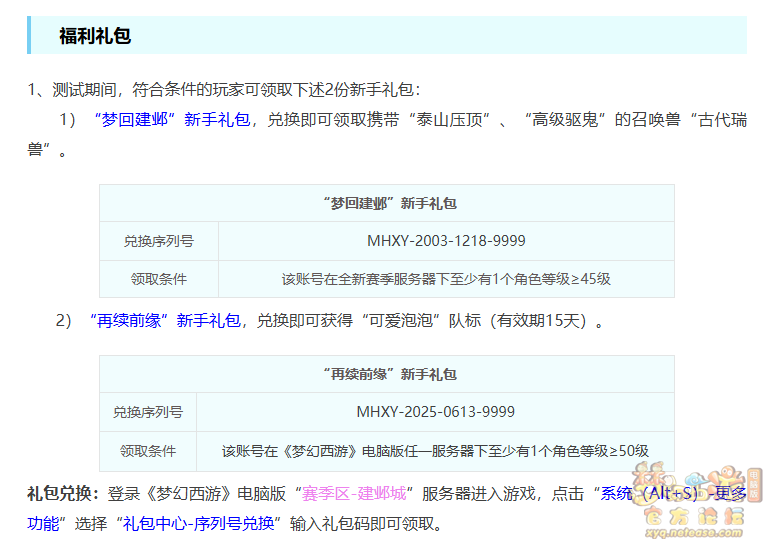Screen dimensions: 774x545
Task: Click 领取条件 cell in the 再续前缘 table
Action: coord(148,451)
